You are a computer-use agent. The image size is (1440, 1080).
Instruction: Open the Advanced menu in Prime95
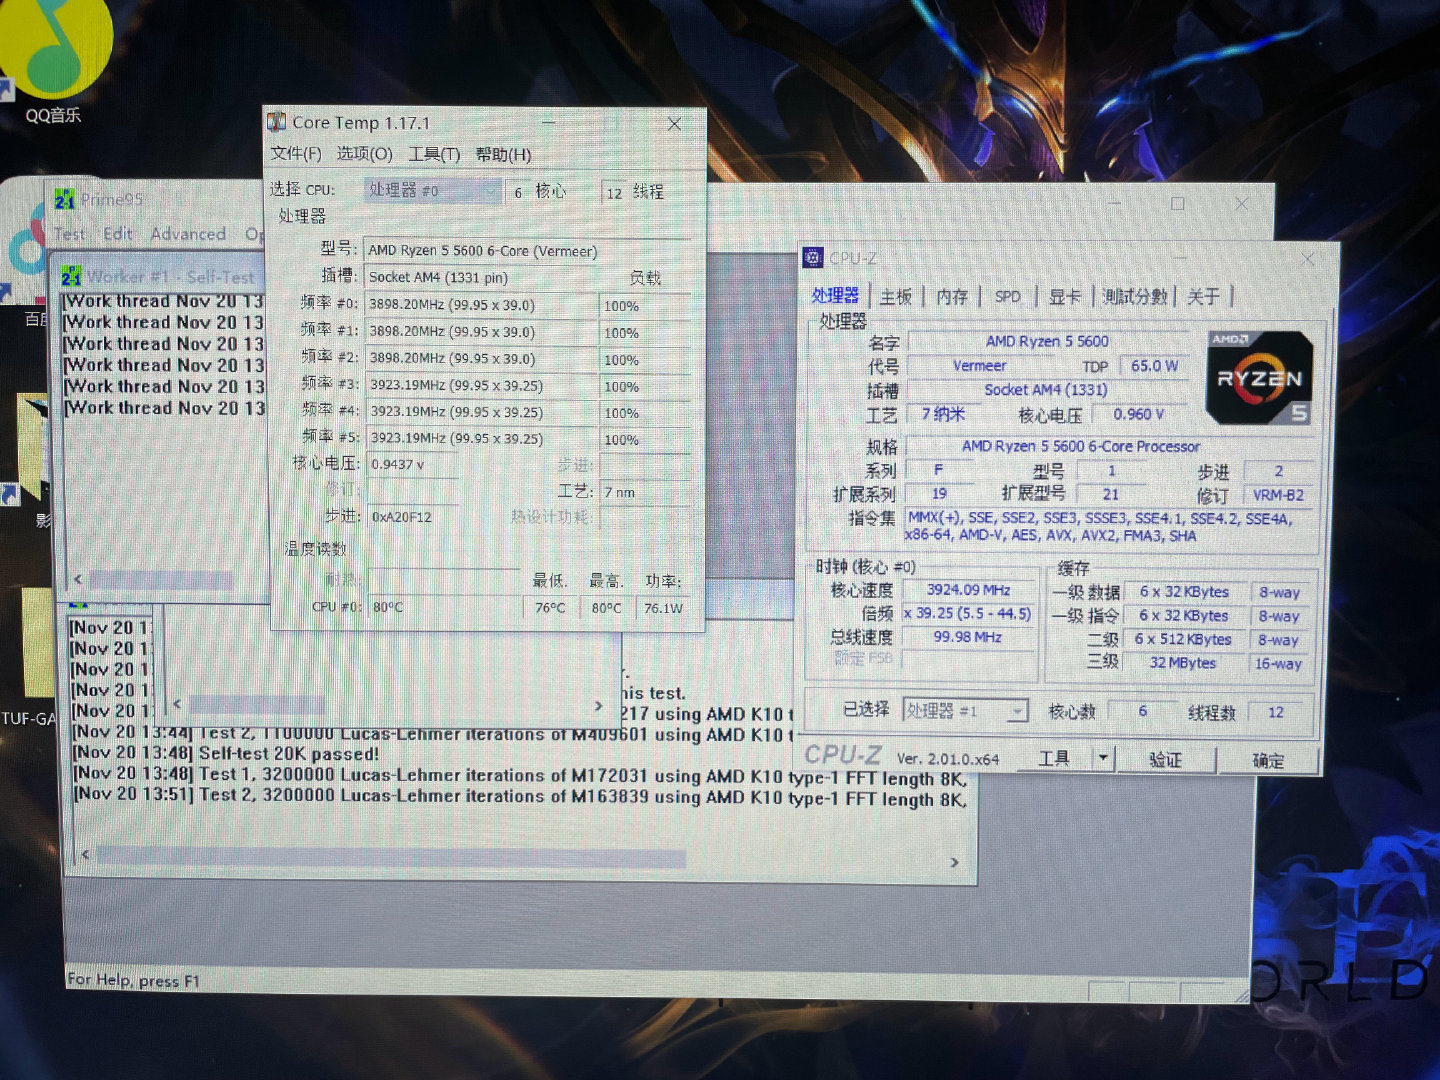point(189,234)
